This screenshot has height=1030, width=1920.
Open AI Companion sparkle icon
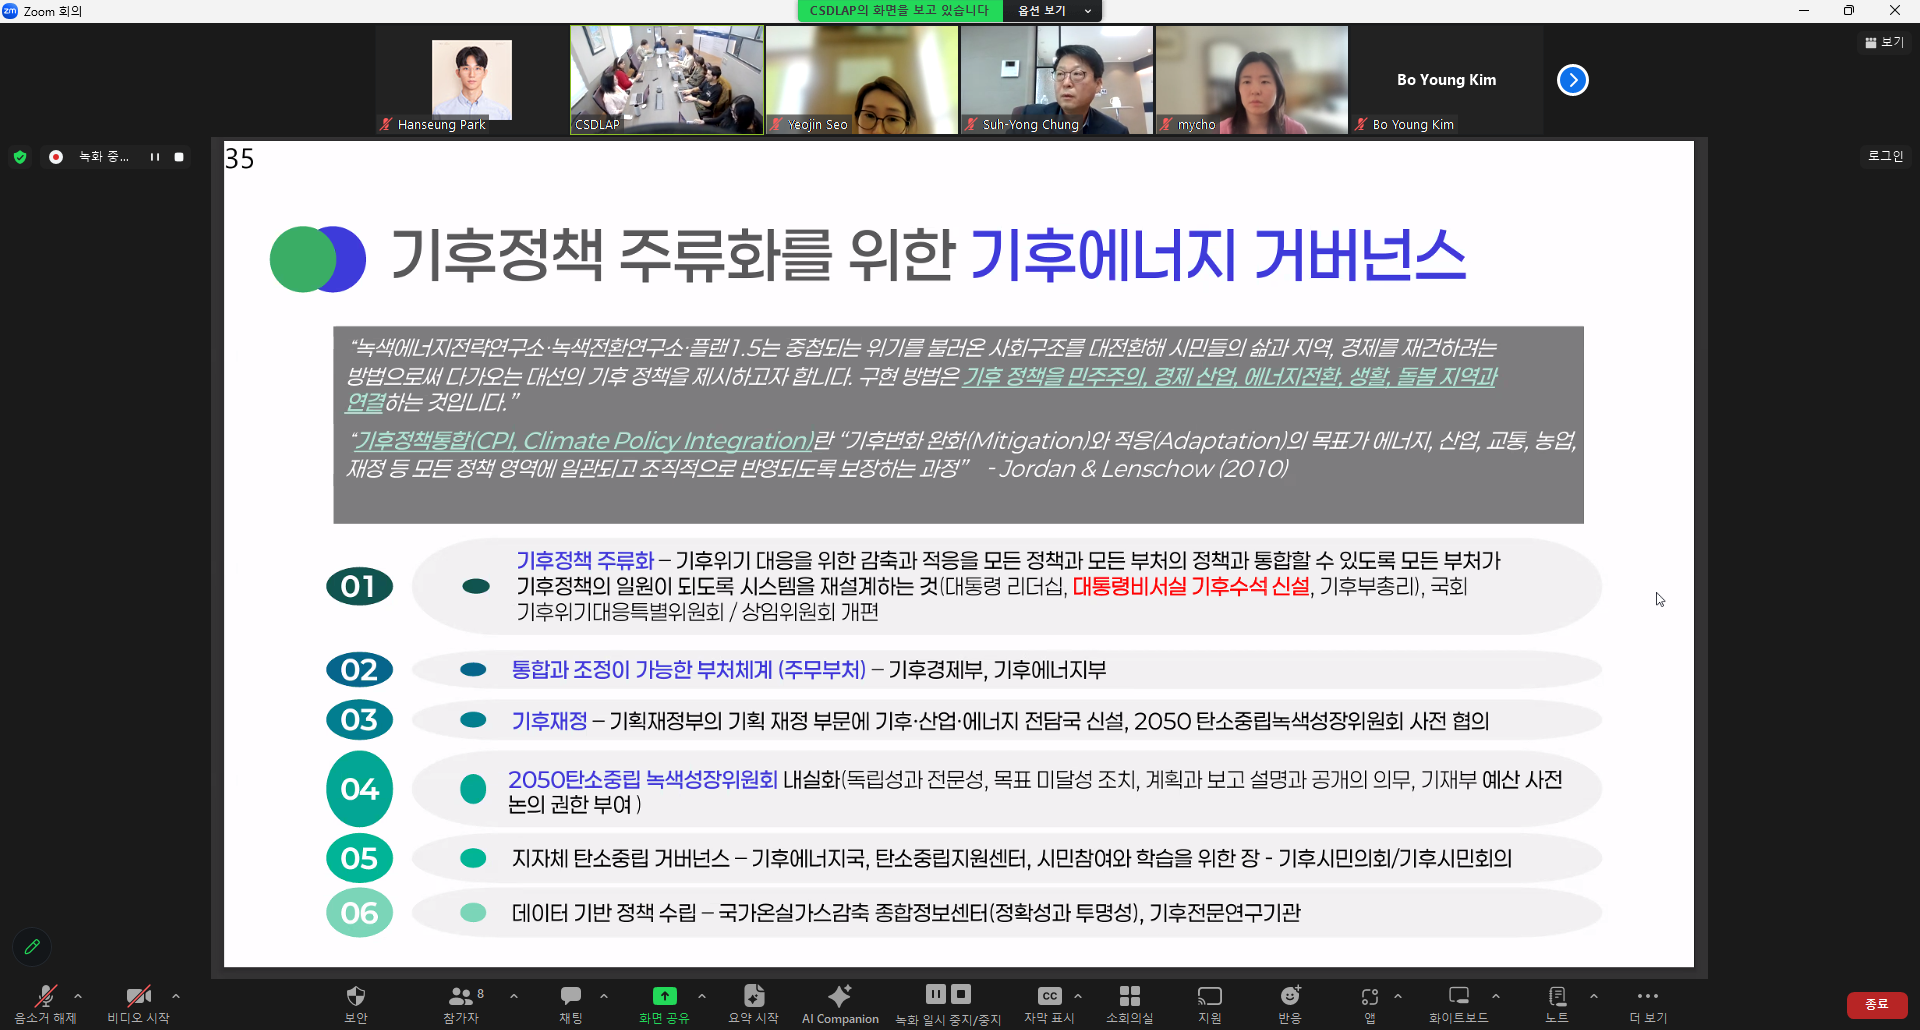click(840, 996)
